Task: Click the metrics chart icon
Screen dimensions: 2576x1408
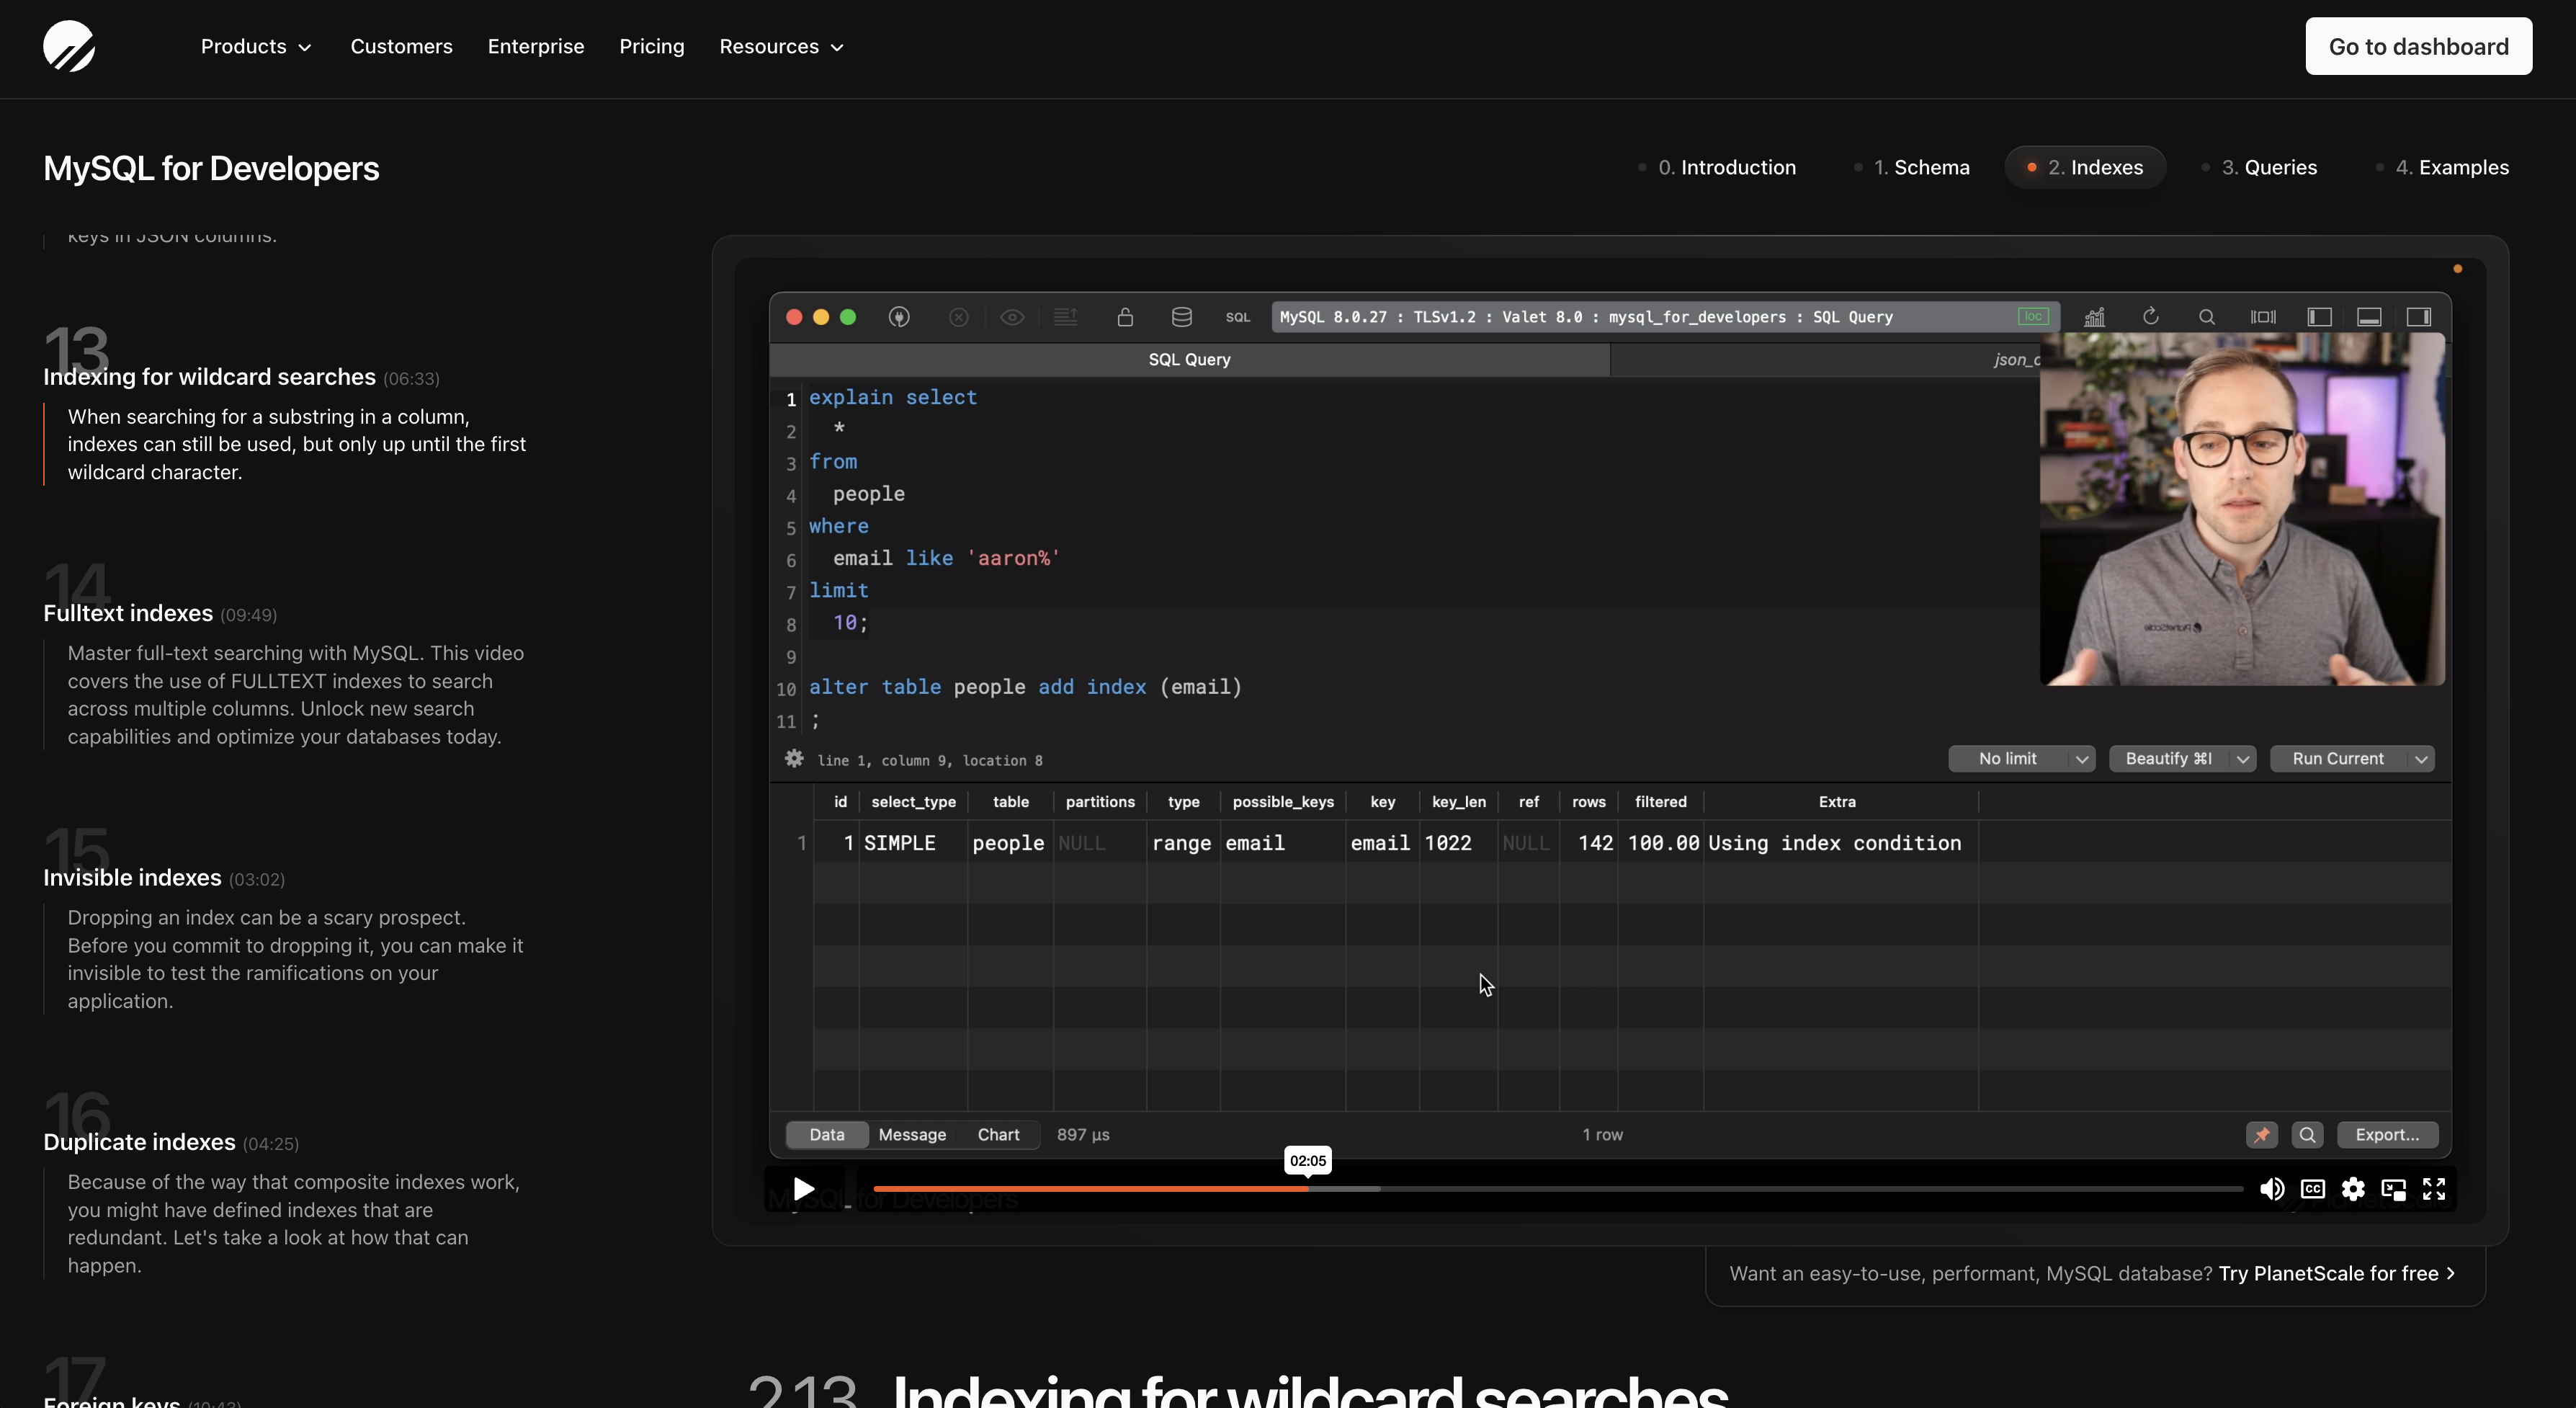Action: point(2094,317)
